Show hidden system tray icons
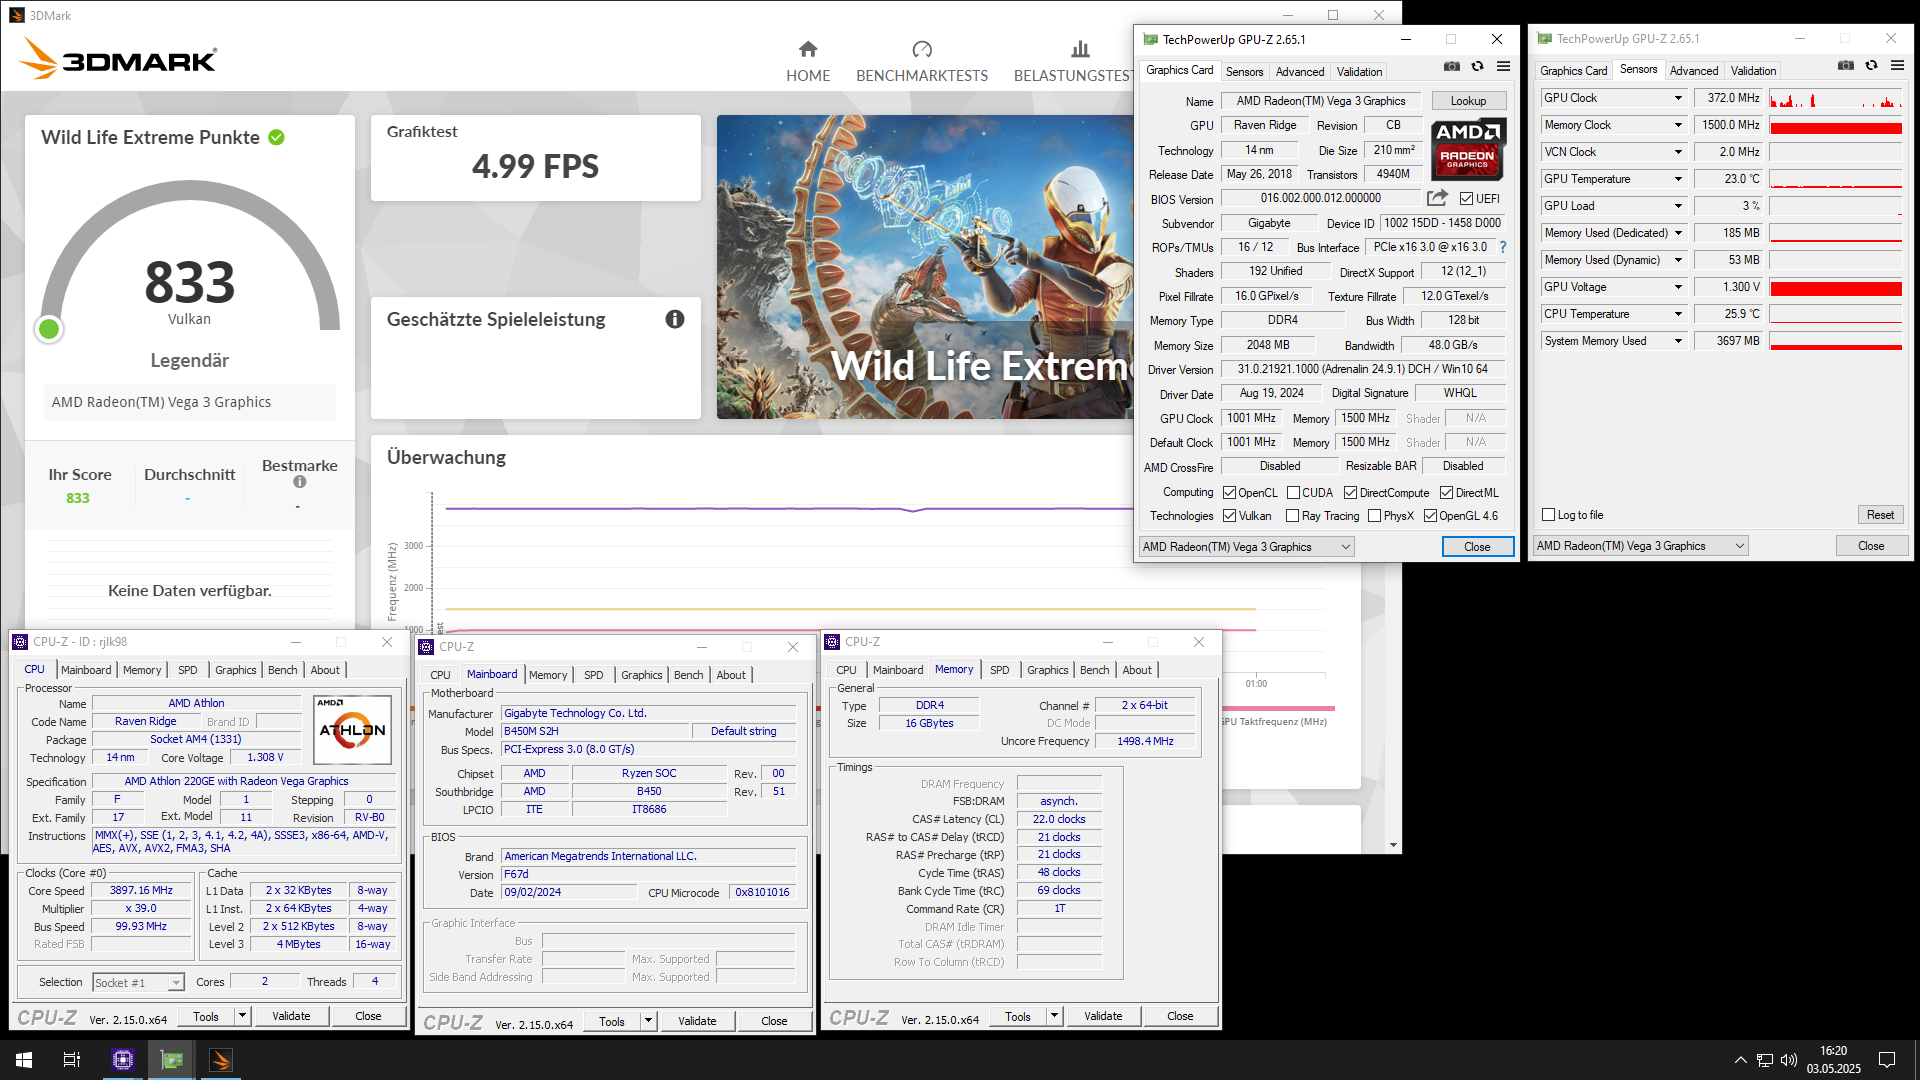Image resolution: width=1920 pixels, height=1080 pixels. coord(1741,1060)
